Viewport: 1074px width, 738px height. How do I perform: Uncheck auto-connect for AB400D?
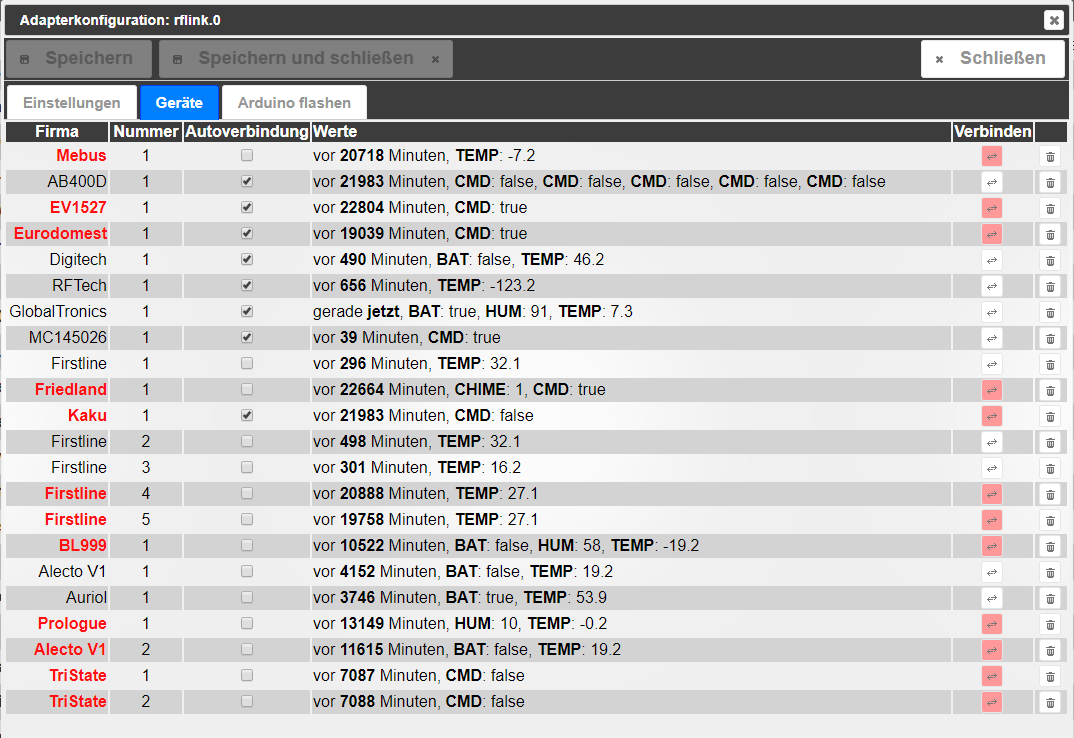(247, 182)
